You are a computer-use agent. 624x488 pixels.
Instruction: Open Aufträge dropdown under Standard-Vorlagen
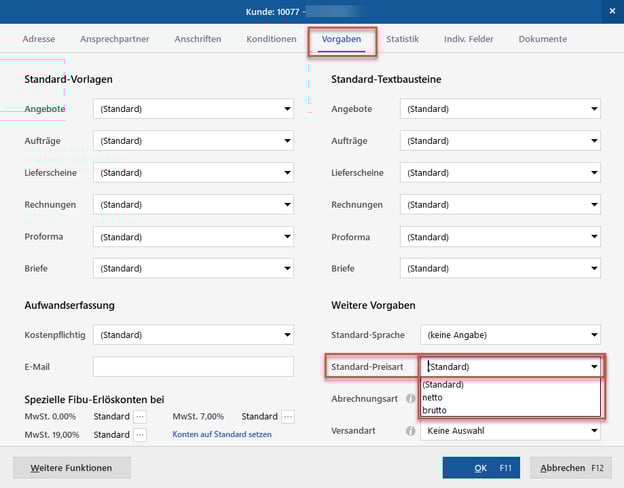(x=193, y=141)
